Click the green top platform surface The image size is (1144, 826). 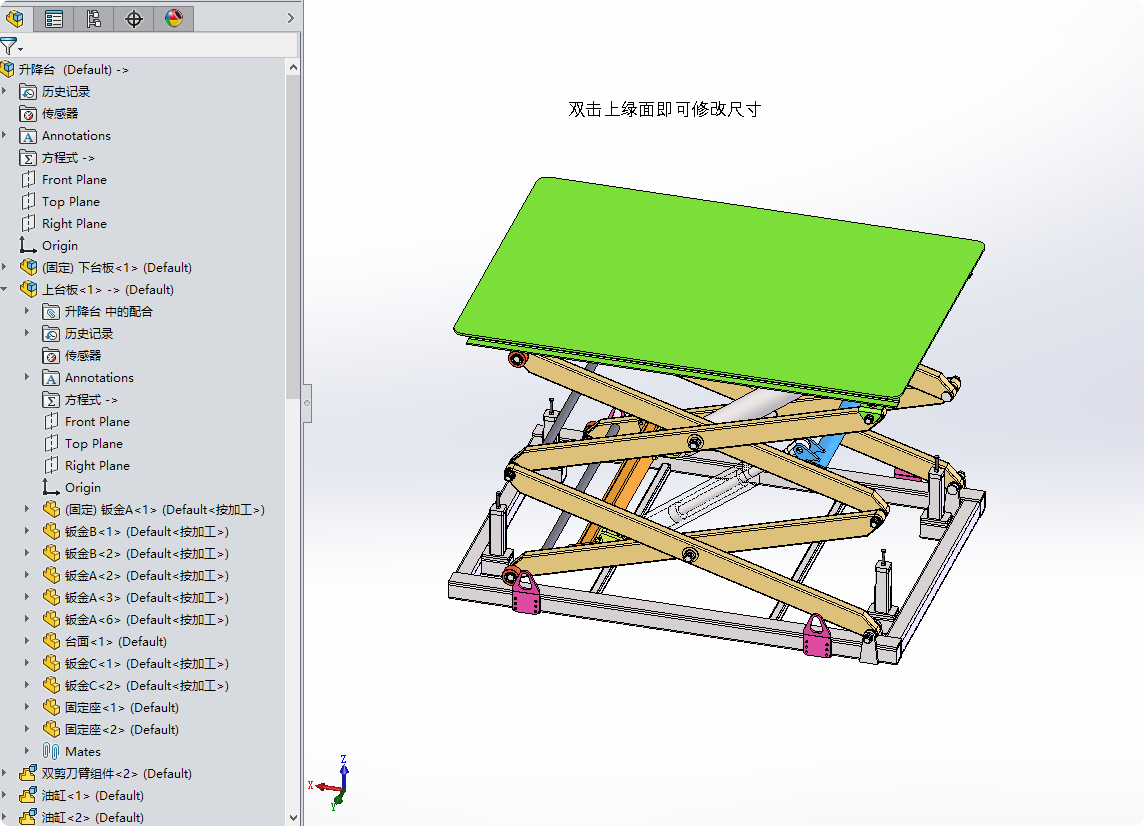point(719,288)
